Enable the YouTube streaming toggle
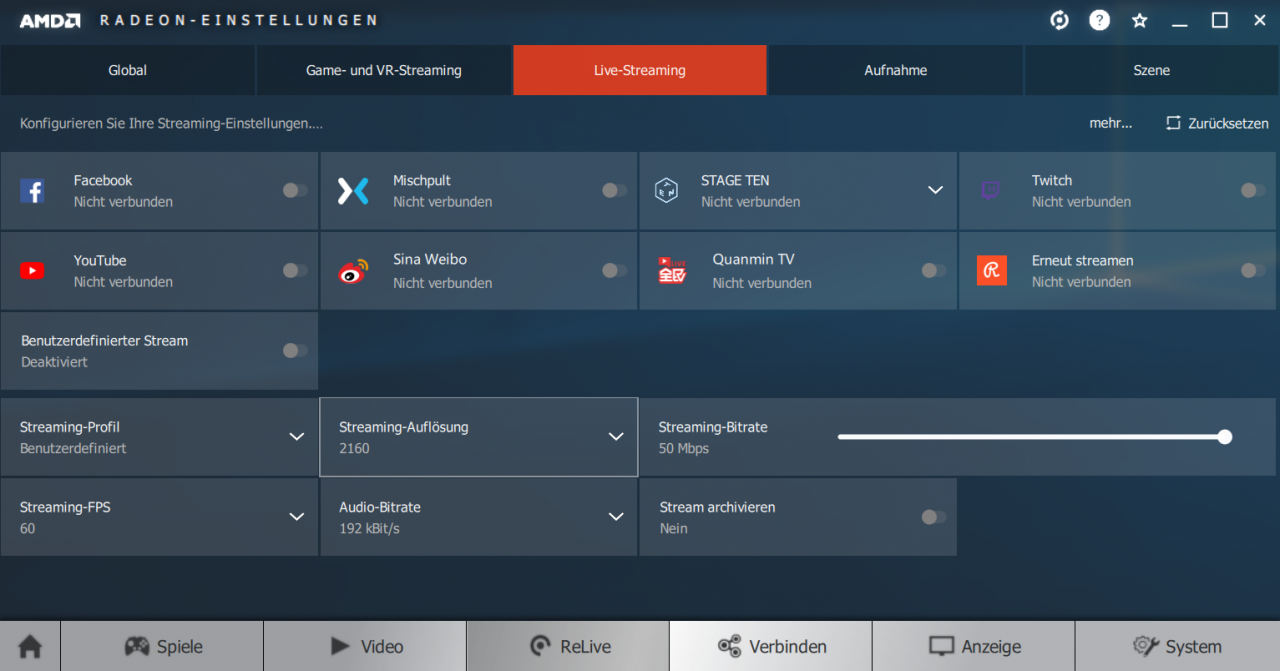Image resolution: width=1280 pixels, height=671 pixels. tap(295, 270)
